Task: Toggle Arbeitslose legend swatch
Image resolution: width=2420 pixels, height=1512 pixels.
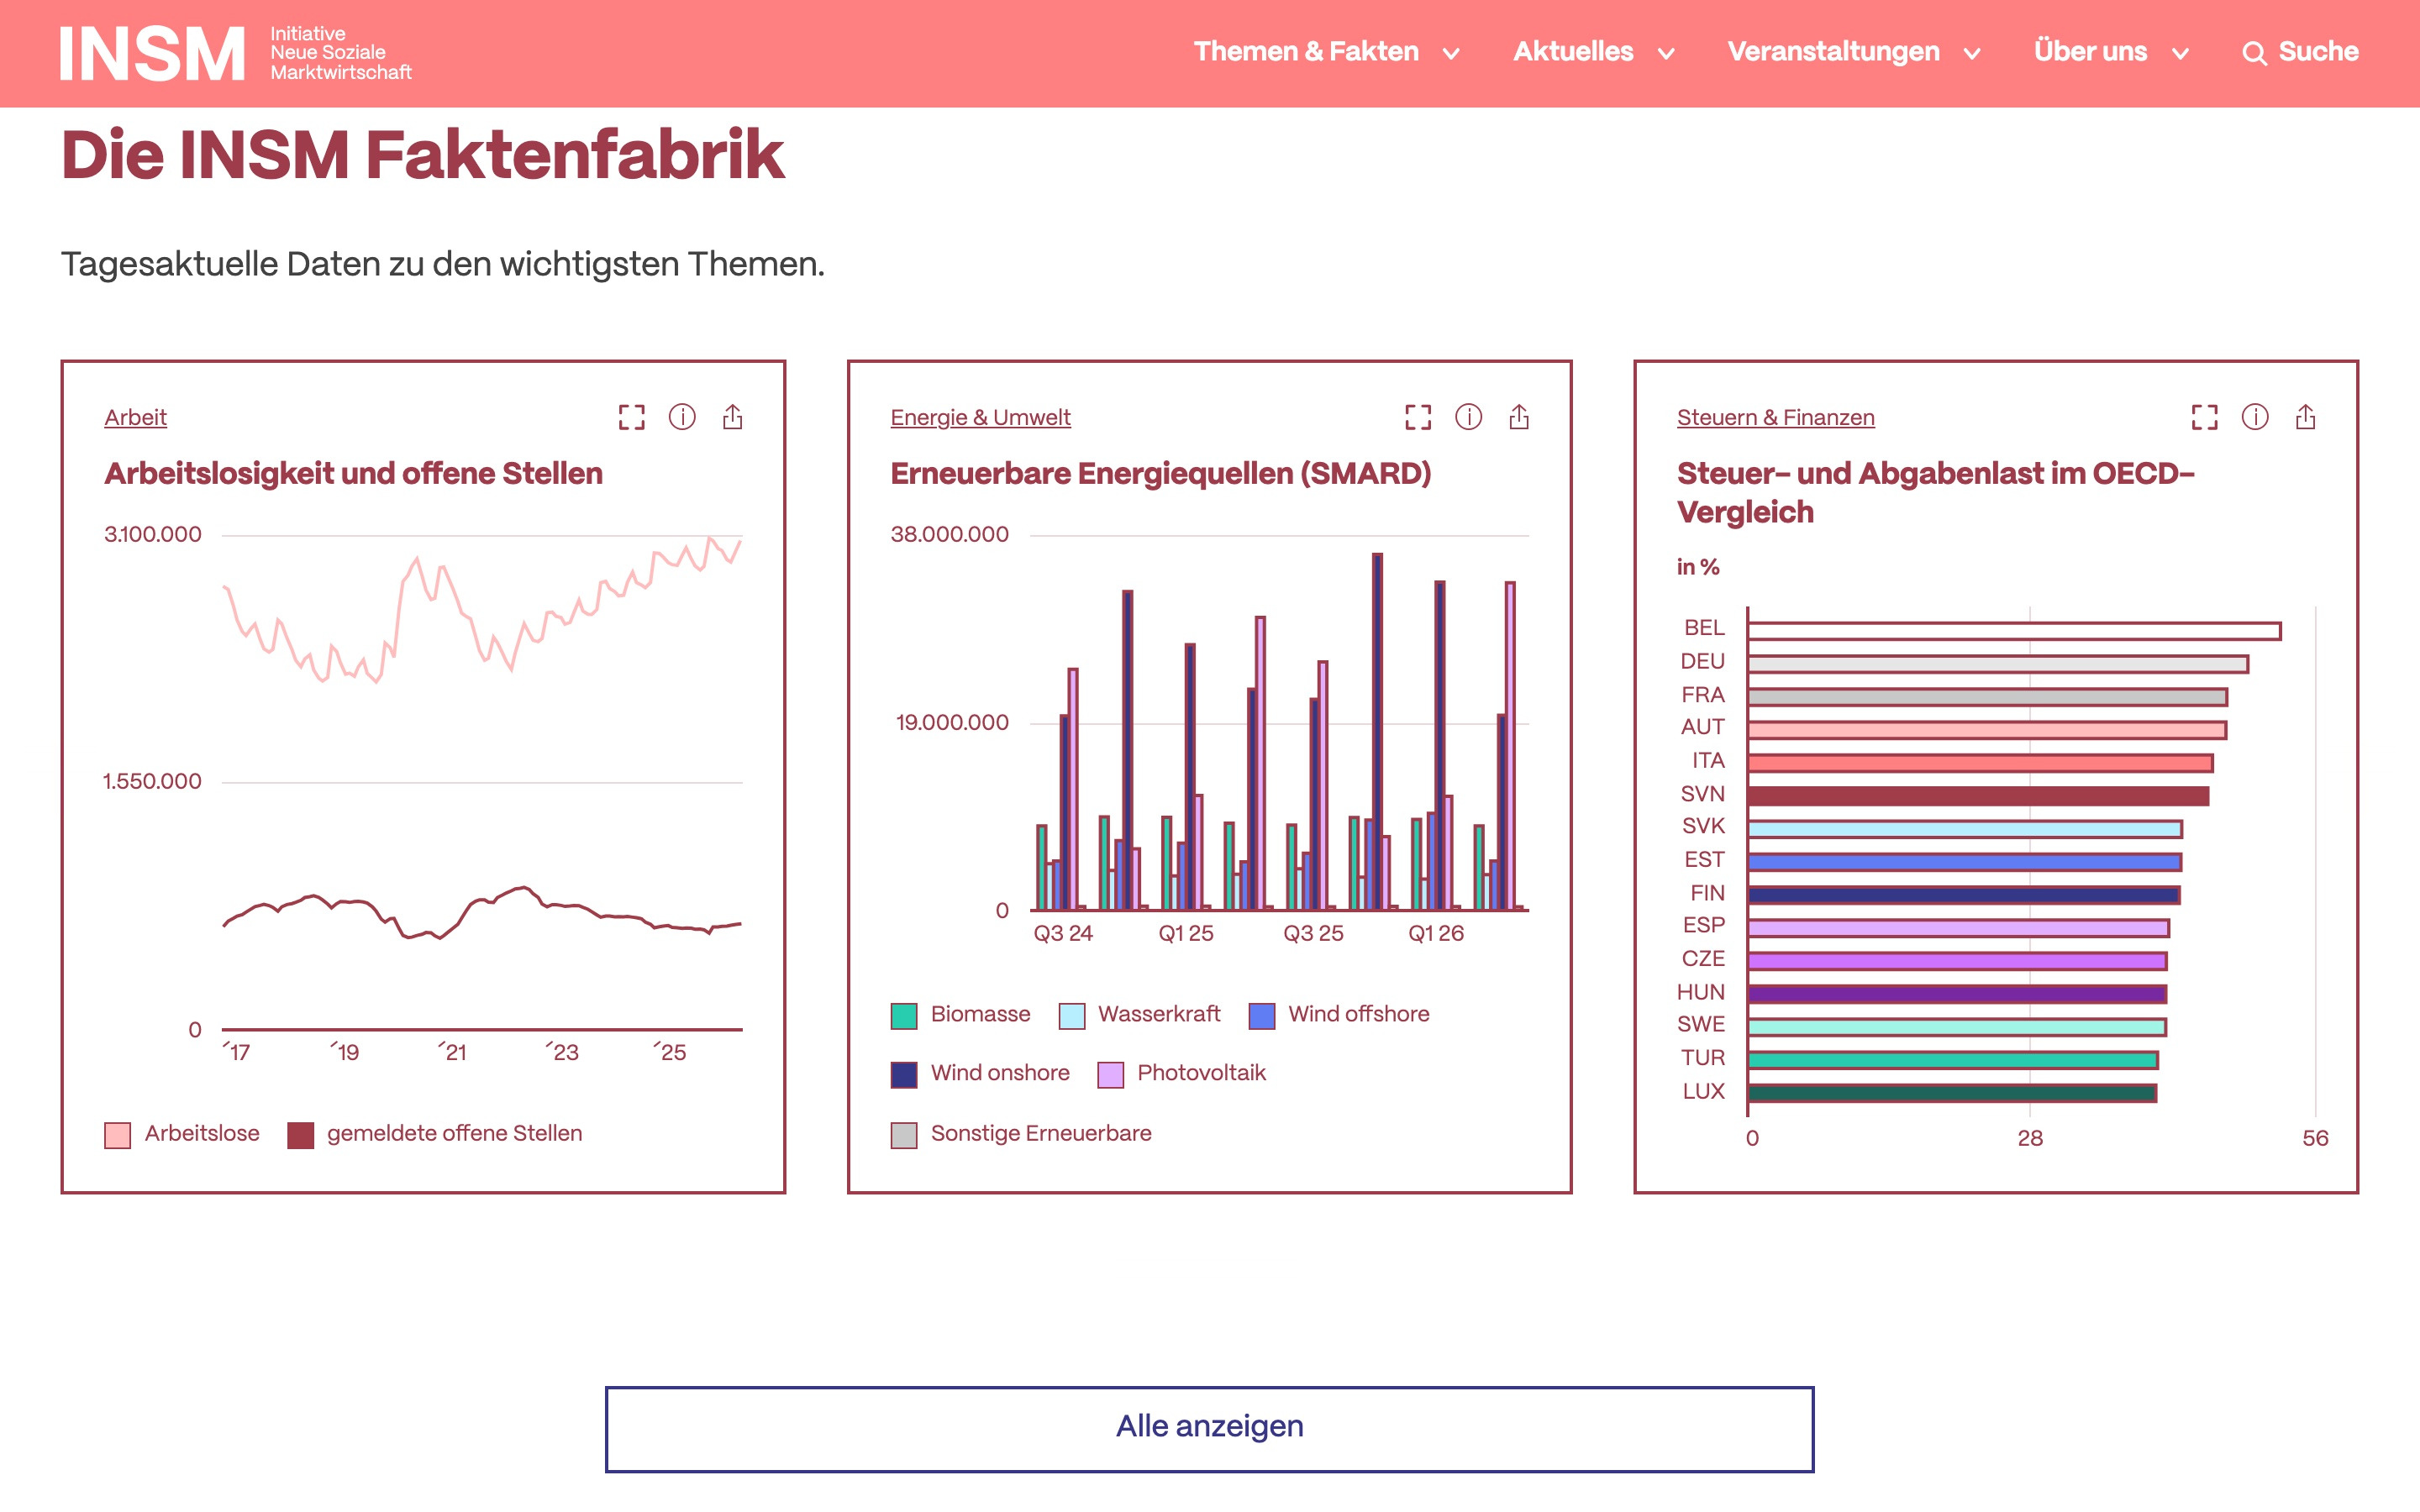Action: point(117,1135)
